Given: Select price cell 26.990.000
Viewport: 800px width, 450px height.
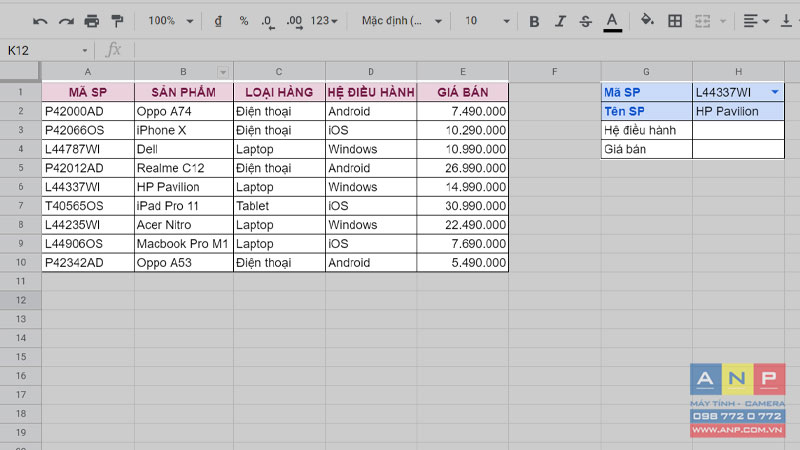Looking at the screenshot, I should [463, 168].
